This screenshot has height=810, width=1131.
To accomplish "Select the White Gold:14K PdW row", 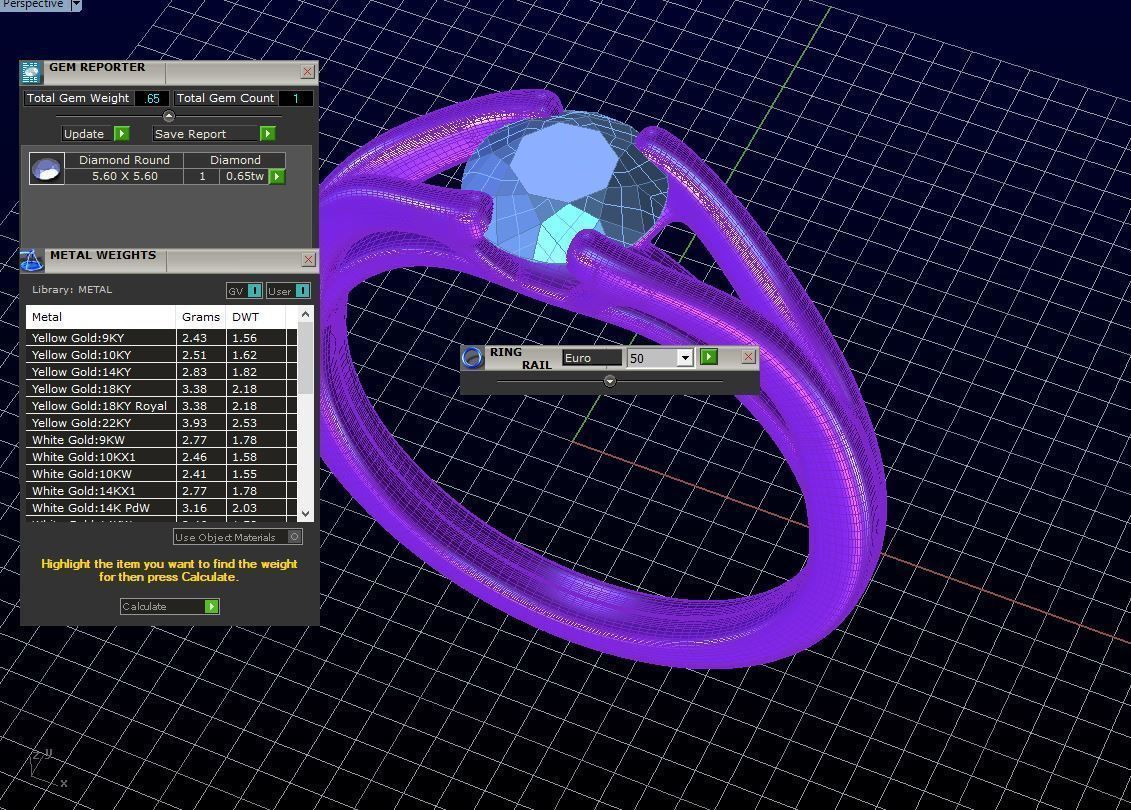I will pyautogui.click(x=161, y=508).
